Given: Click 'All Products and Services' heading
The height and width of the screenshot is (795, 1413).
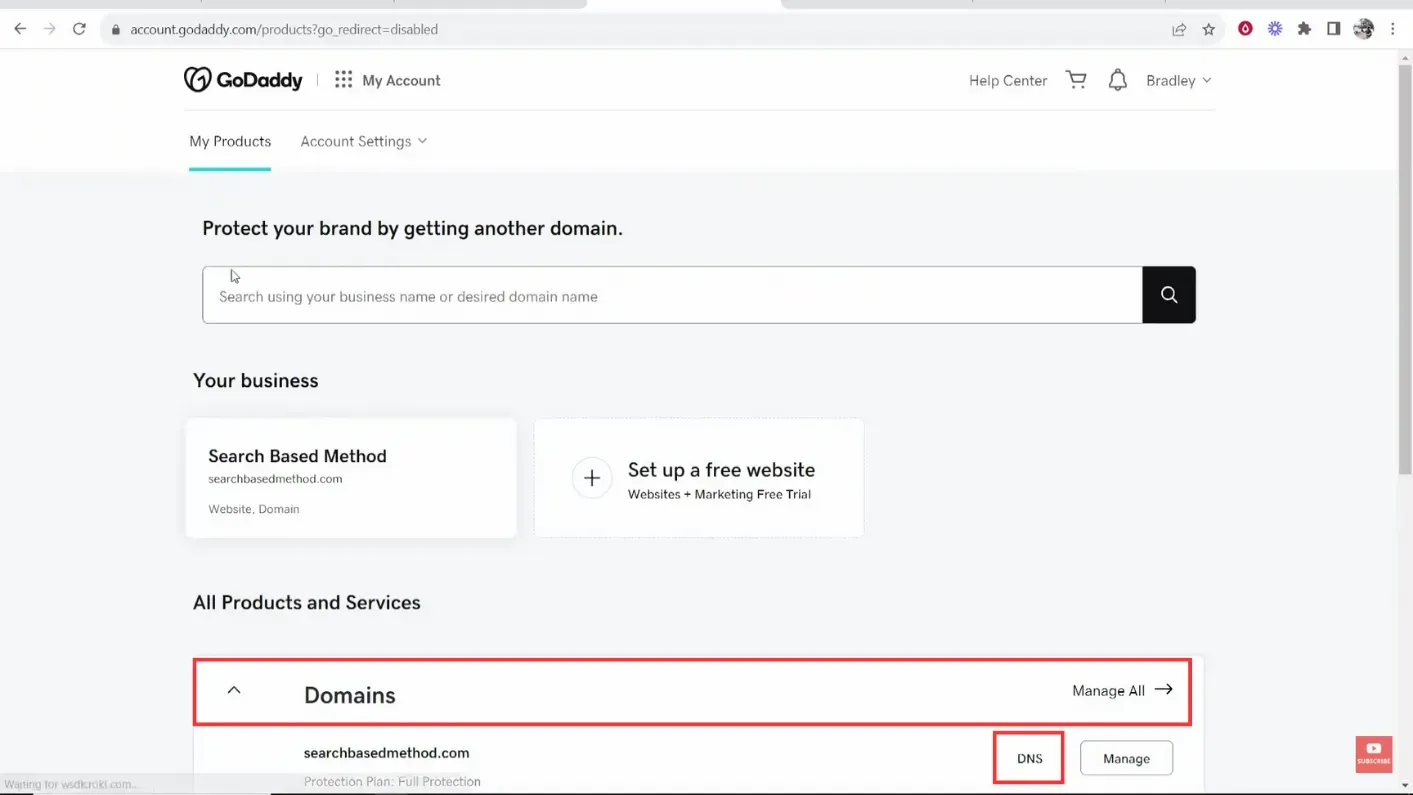Looking at the screenshot, I should (307, 602).
